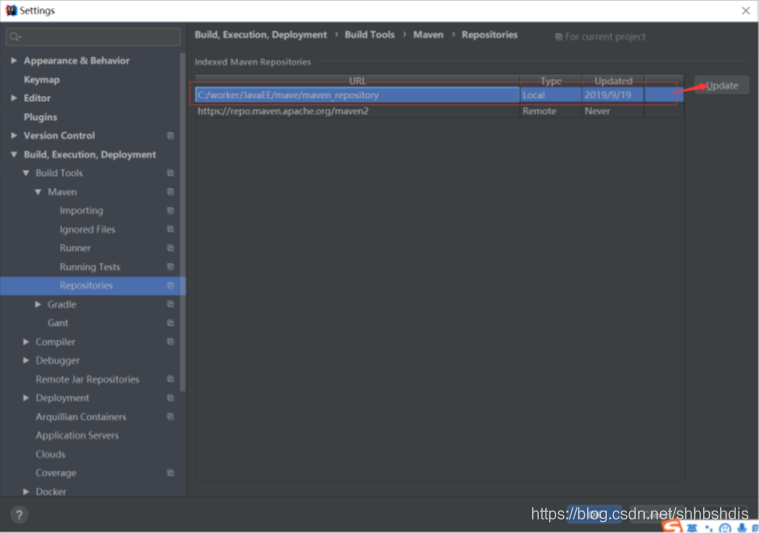
Task: Click Build, Execution, Deployment in breadcrumb
Action: tap(260, 35)
